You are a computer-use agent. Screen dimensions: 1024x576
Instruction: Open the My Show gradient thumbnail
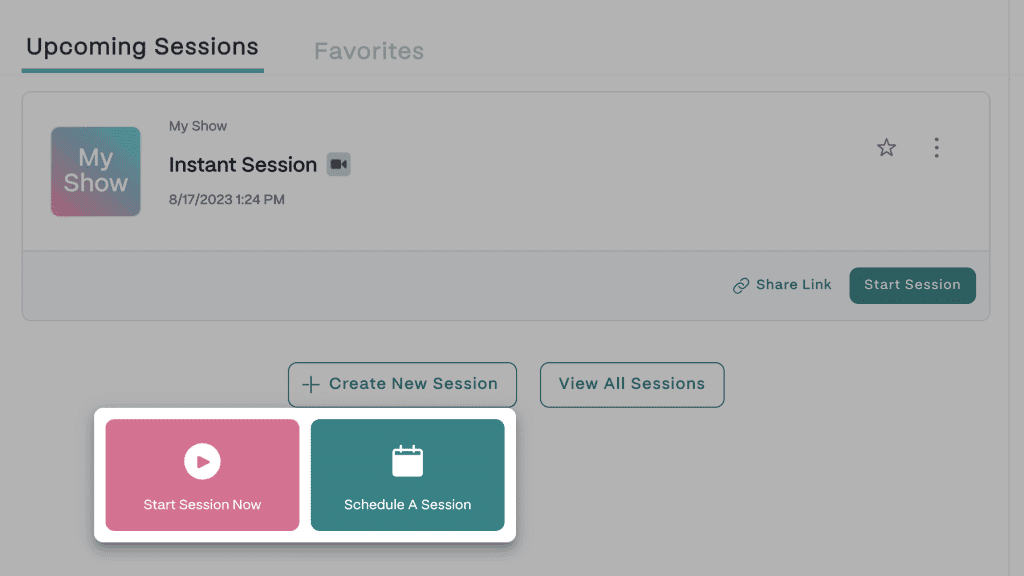pyautogui.click(x=96, y=172)
